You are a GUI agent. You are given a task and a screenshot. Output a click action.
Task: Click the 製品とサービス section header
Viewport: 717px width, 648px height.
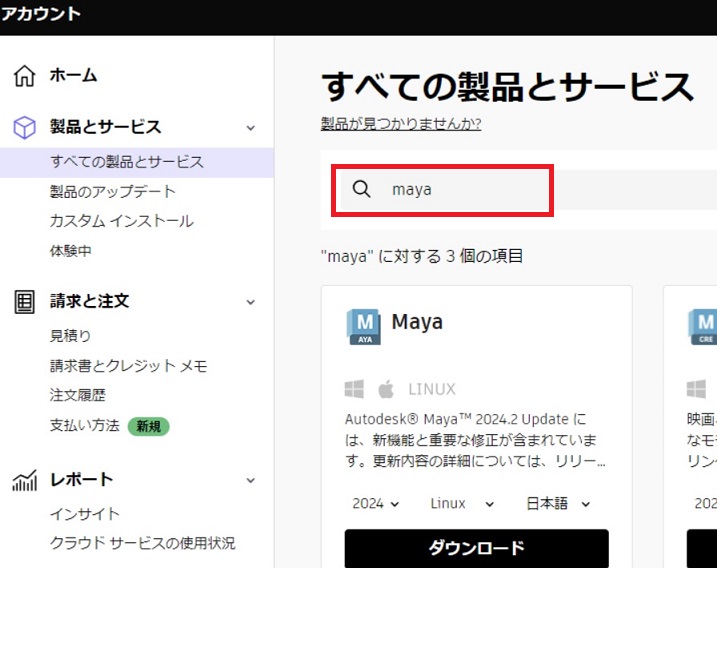105,127
